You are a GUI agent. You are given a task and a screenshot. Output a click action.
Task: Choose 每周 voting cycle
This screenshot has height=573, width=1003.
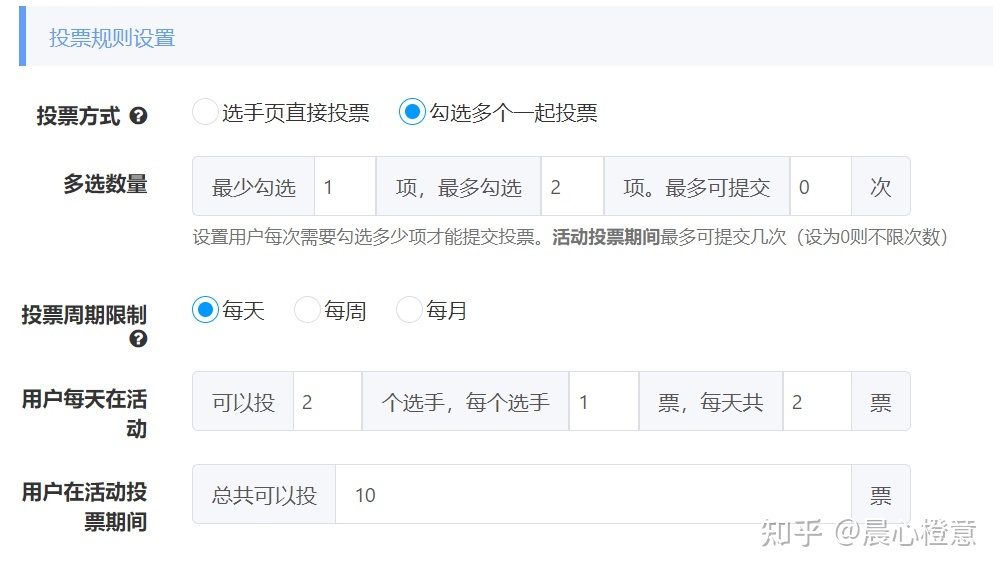pos(307,310)
